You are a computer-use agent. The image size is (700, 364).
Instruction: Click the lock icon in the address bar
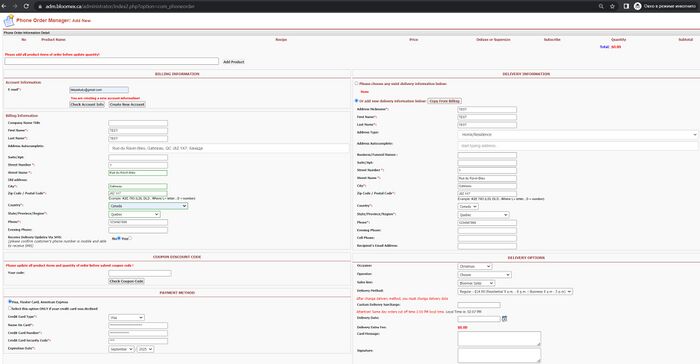pos(40,6)
